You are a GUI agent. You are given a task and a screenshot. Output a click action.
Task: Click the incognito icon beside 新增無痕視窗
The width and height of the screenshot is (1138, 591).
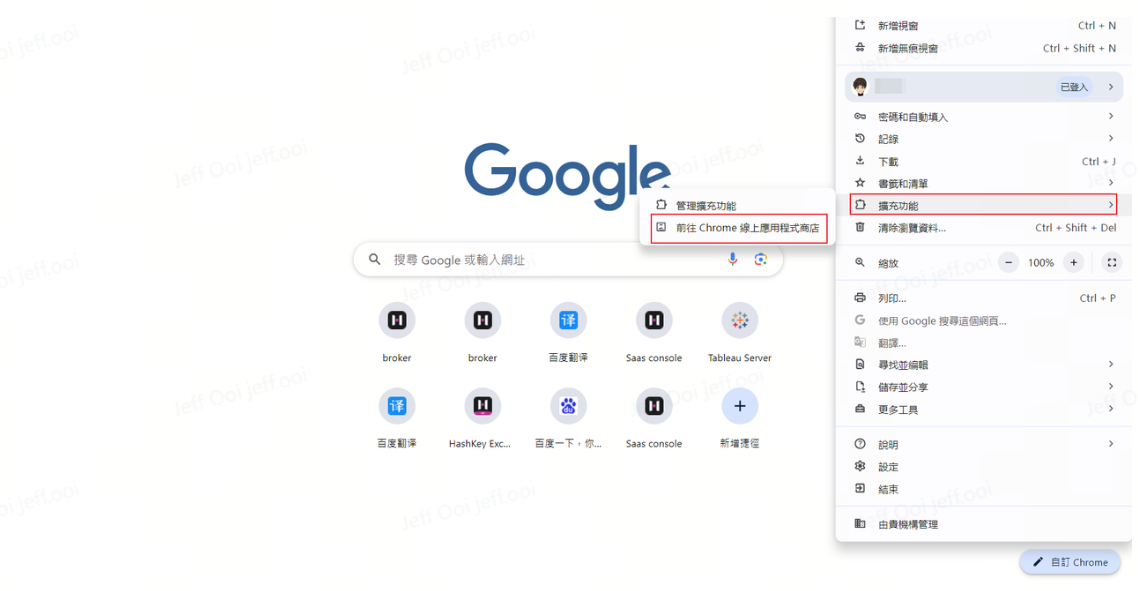click(860, 48)
